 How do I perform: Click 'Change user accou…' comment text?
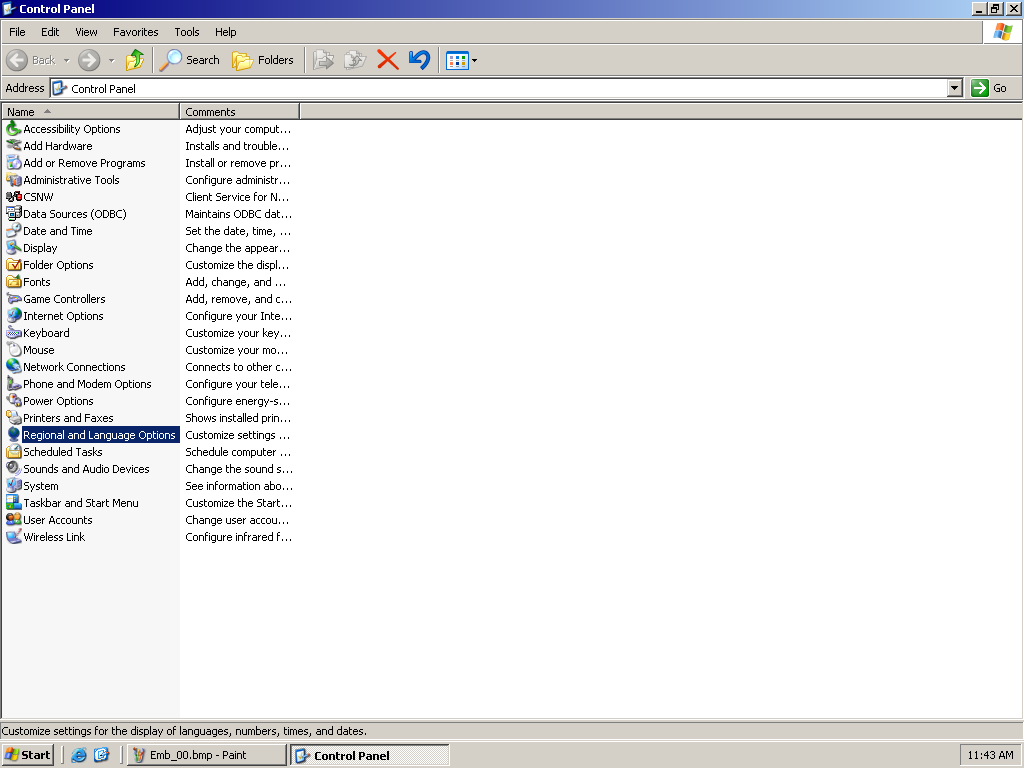pyautogui.click(x=237, y=520)
